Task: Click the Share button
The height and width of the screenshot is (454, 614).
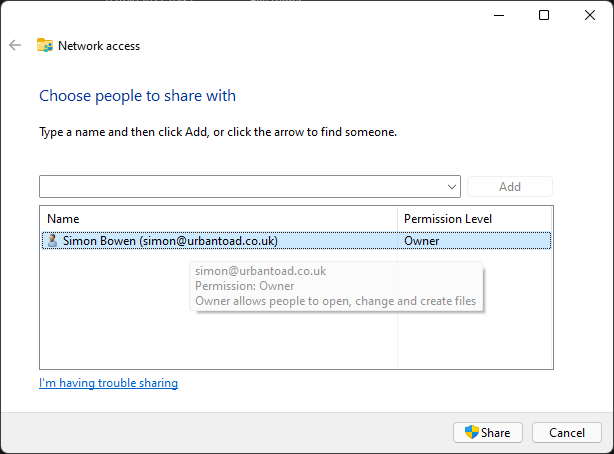Action: click(488, 432)
